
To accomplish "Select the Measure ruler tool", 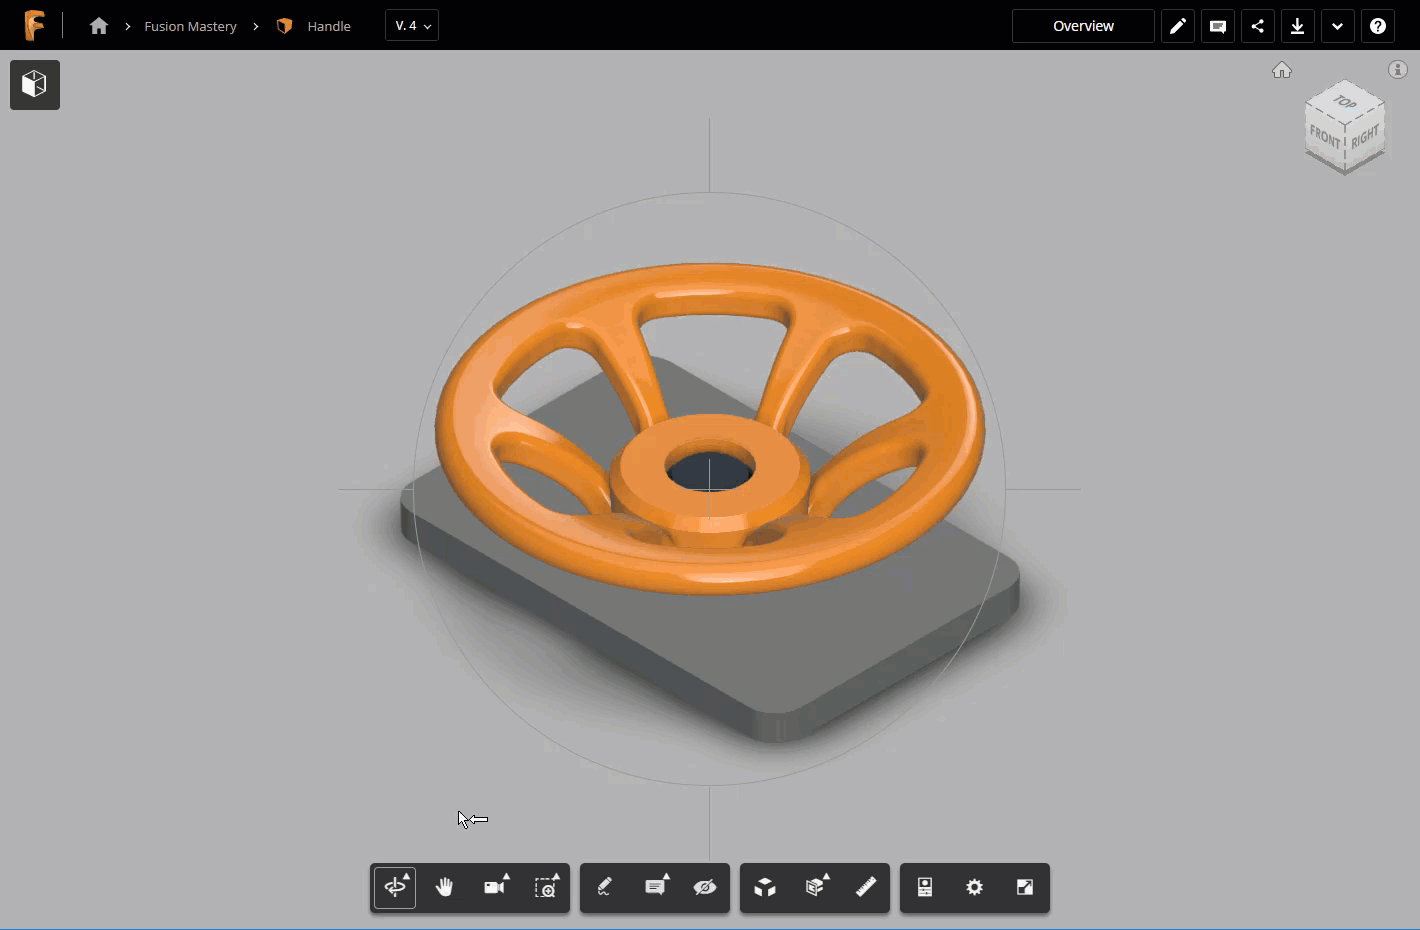I will point(865,888).
